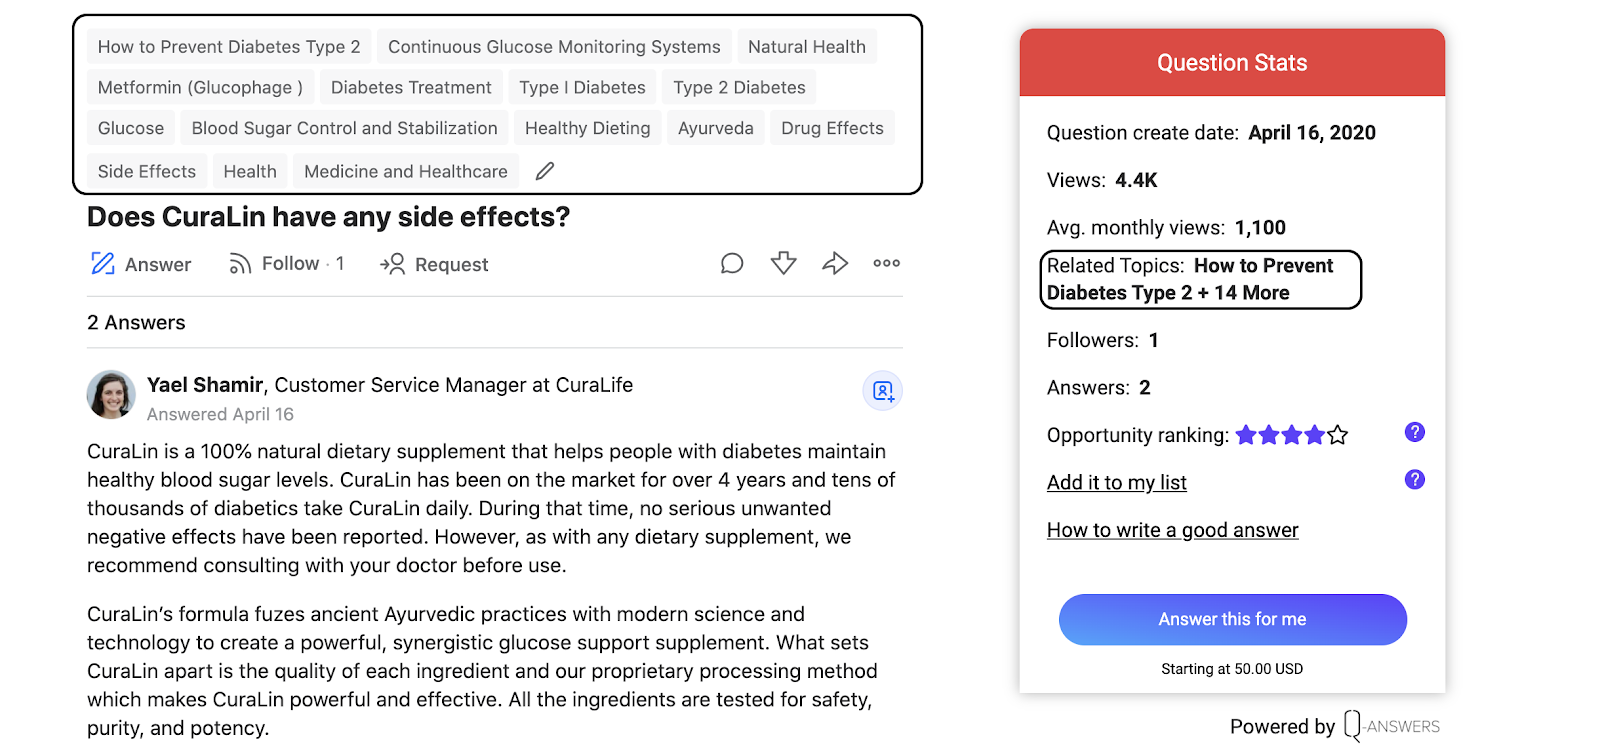Click the Powered by Q-Answers logo
The image size is (1600, 754).
click(1335, 726)
